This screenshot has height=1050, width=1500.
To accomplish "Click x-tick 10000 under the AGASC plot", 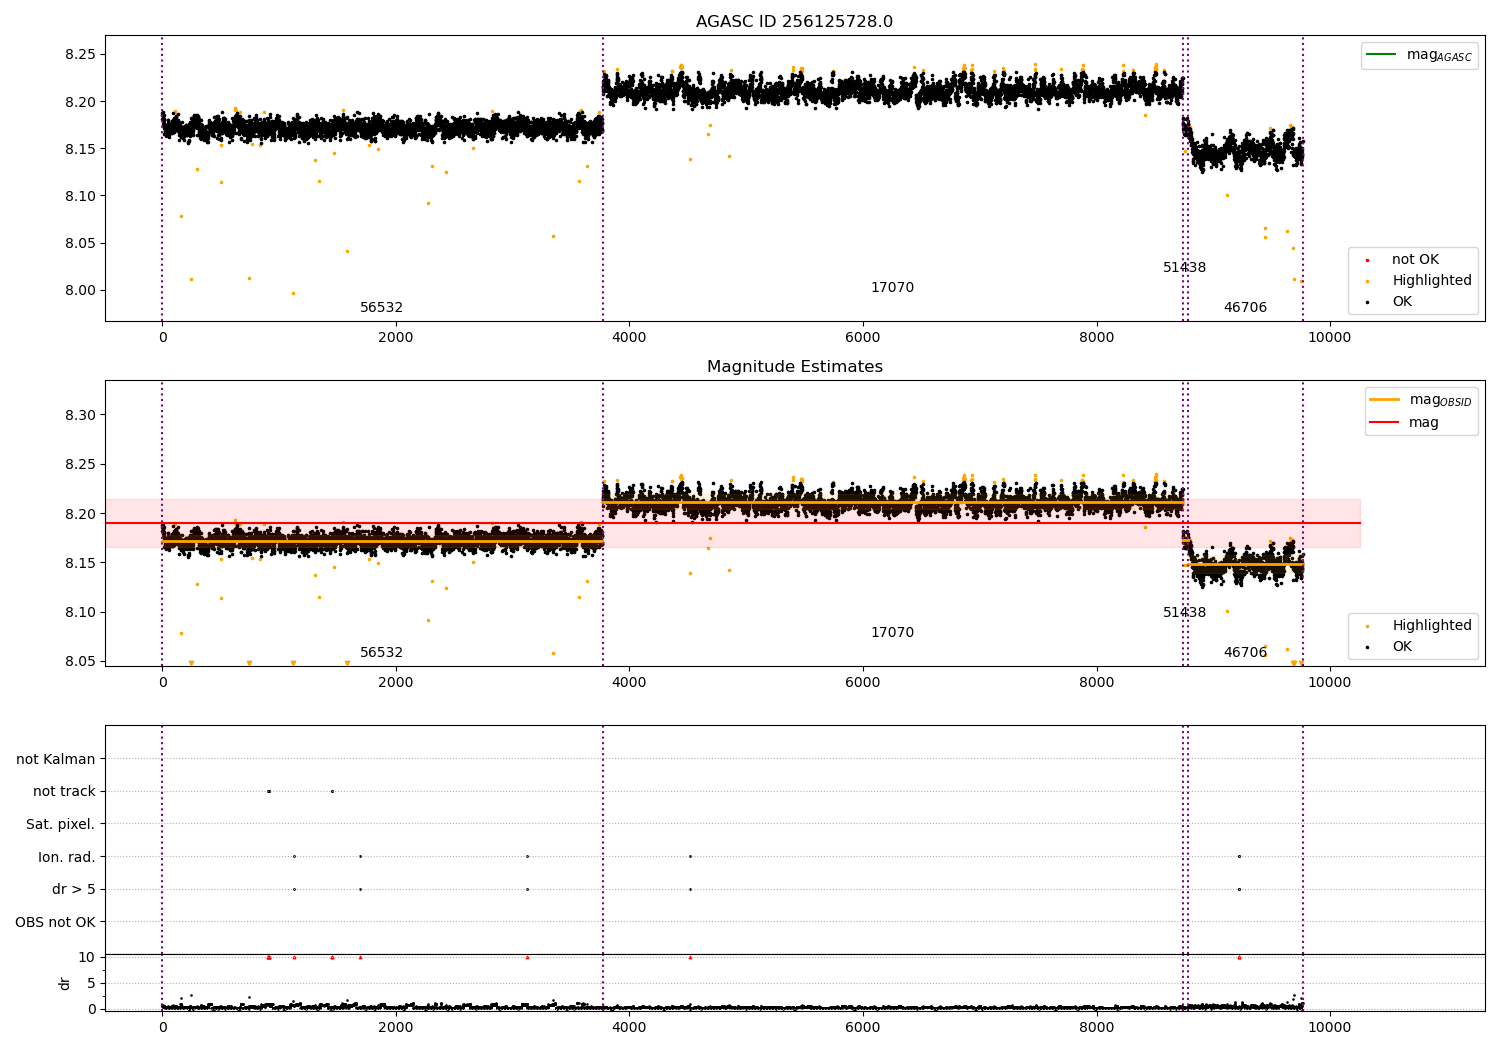I will [1330, 337].
